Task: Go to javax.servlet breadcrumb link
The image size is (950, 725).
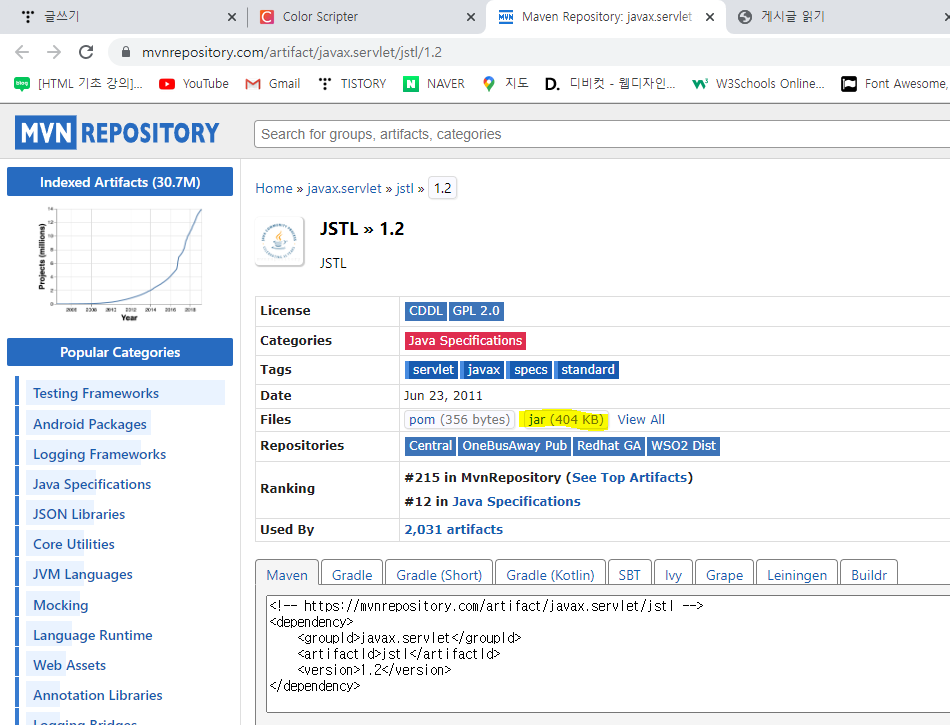Action: coord(344,188)
